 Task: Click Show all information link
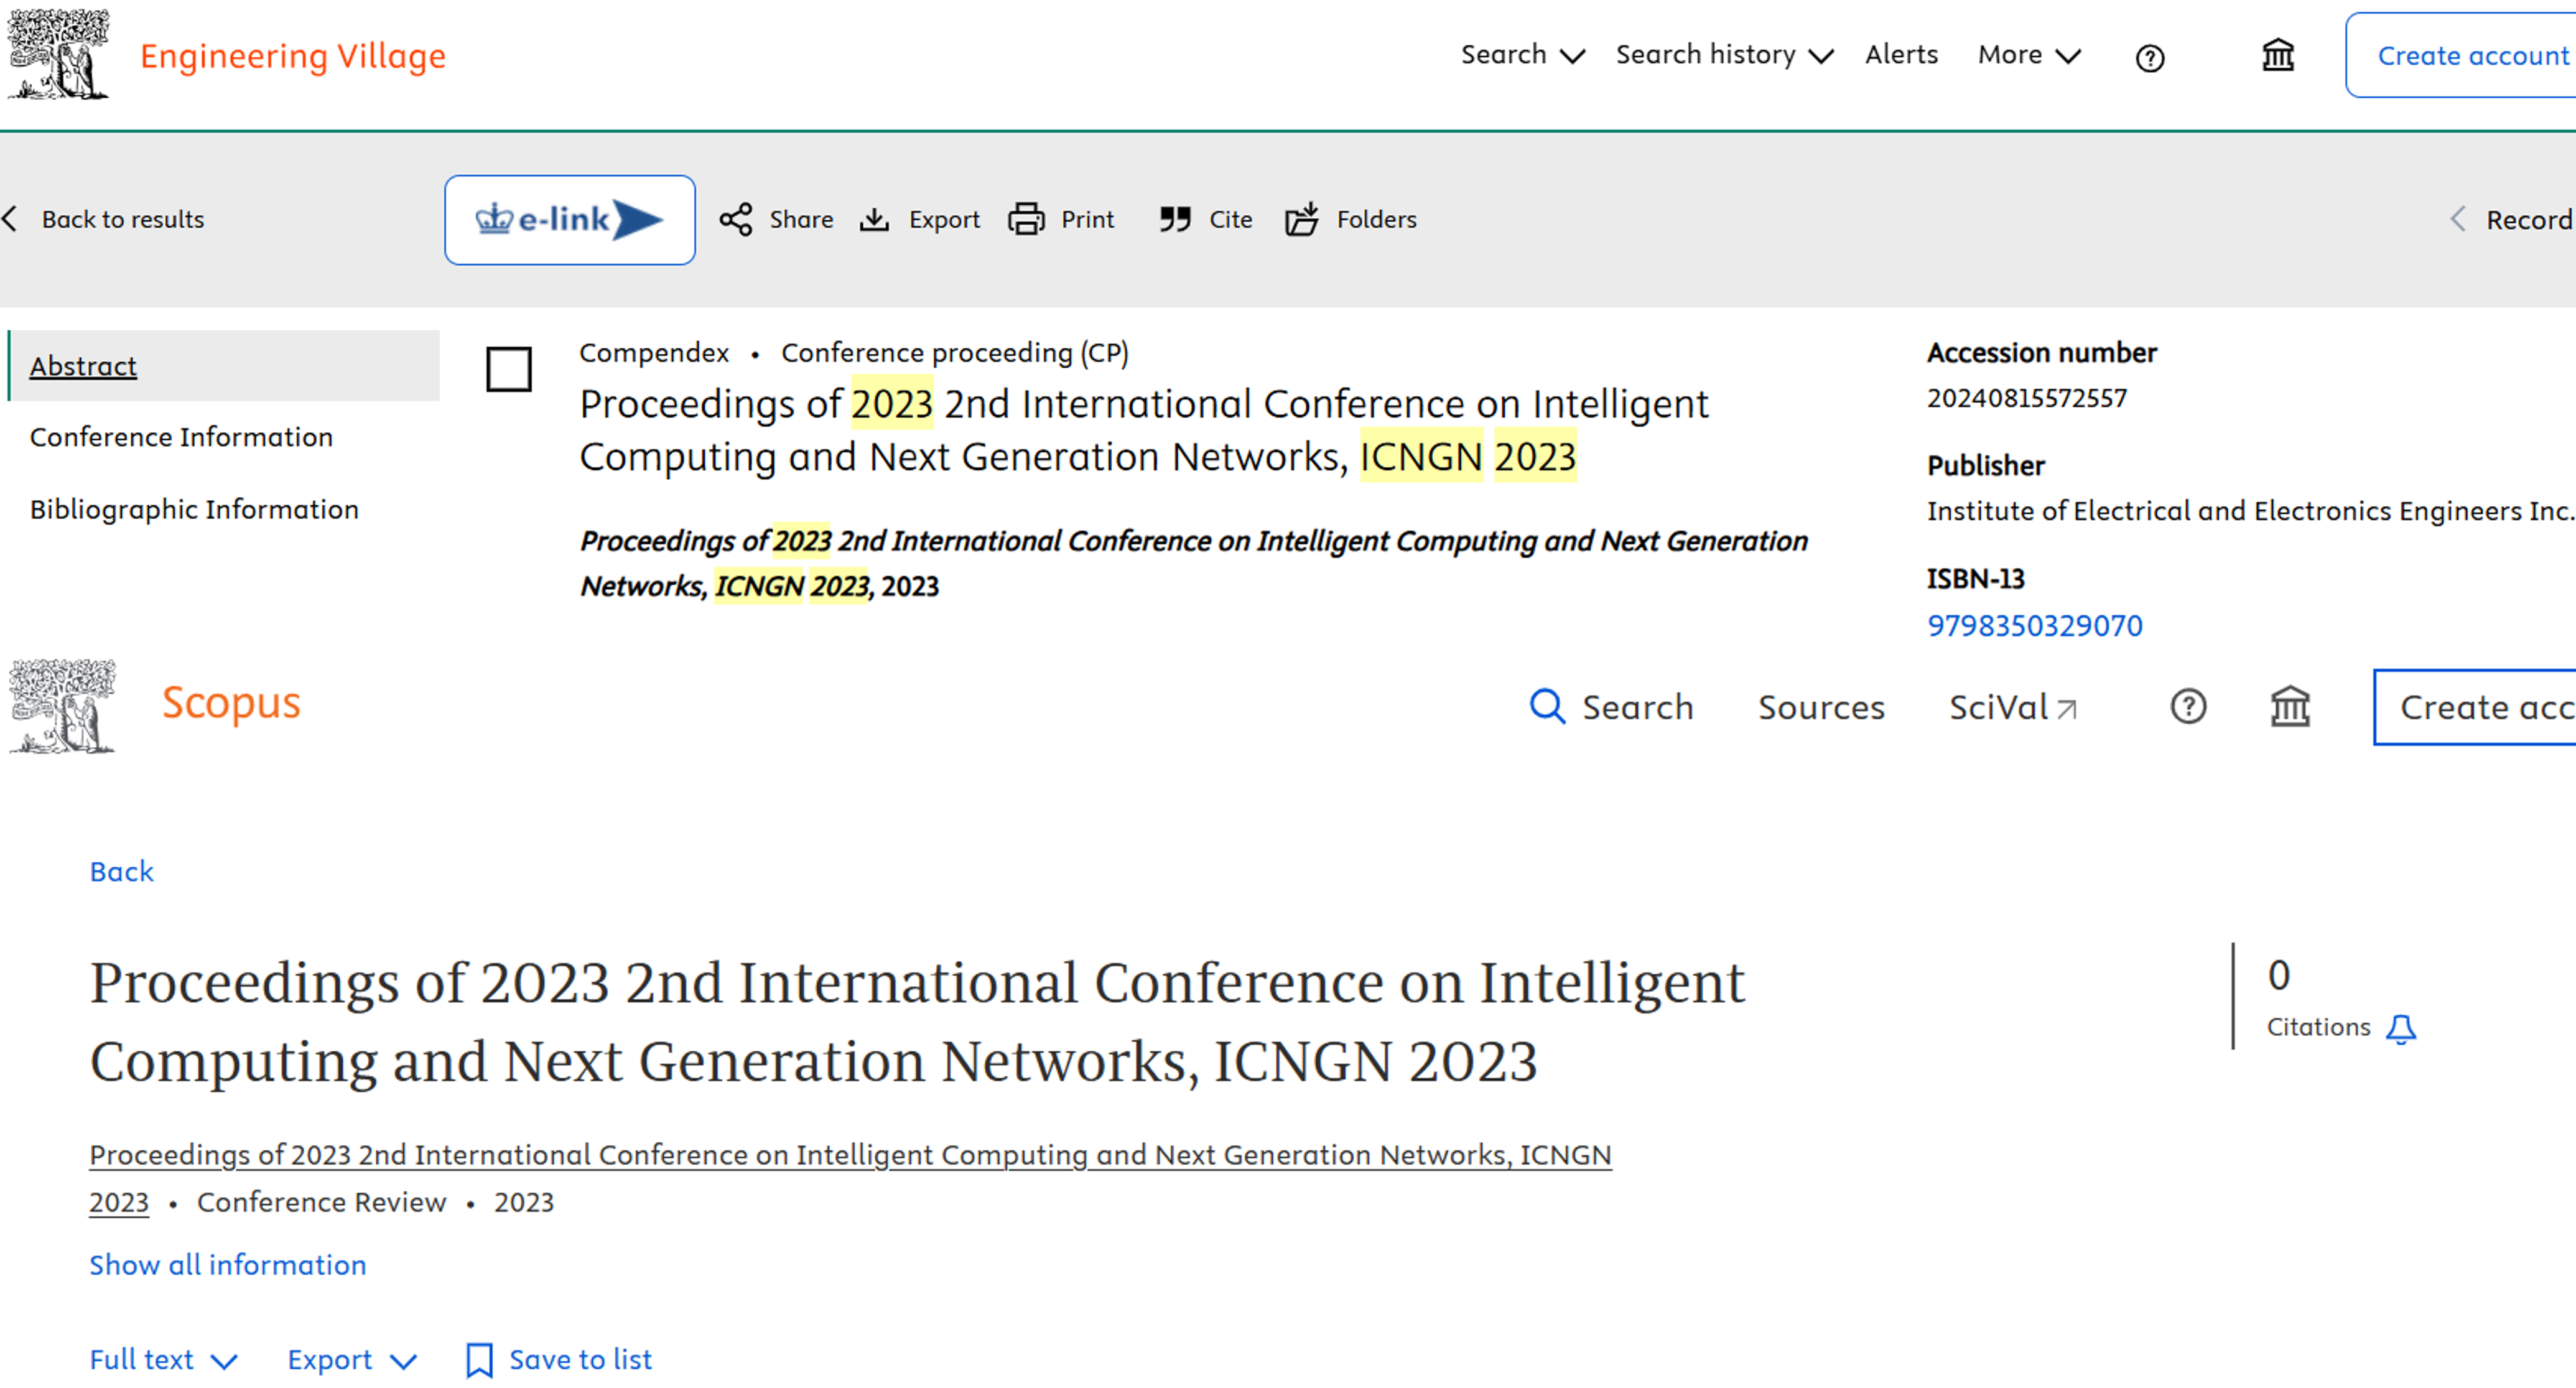pos(228,1264)
